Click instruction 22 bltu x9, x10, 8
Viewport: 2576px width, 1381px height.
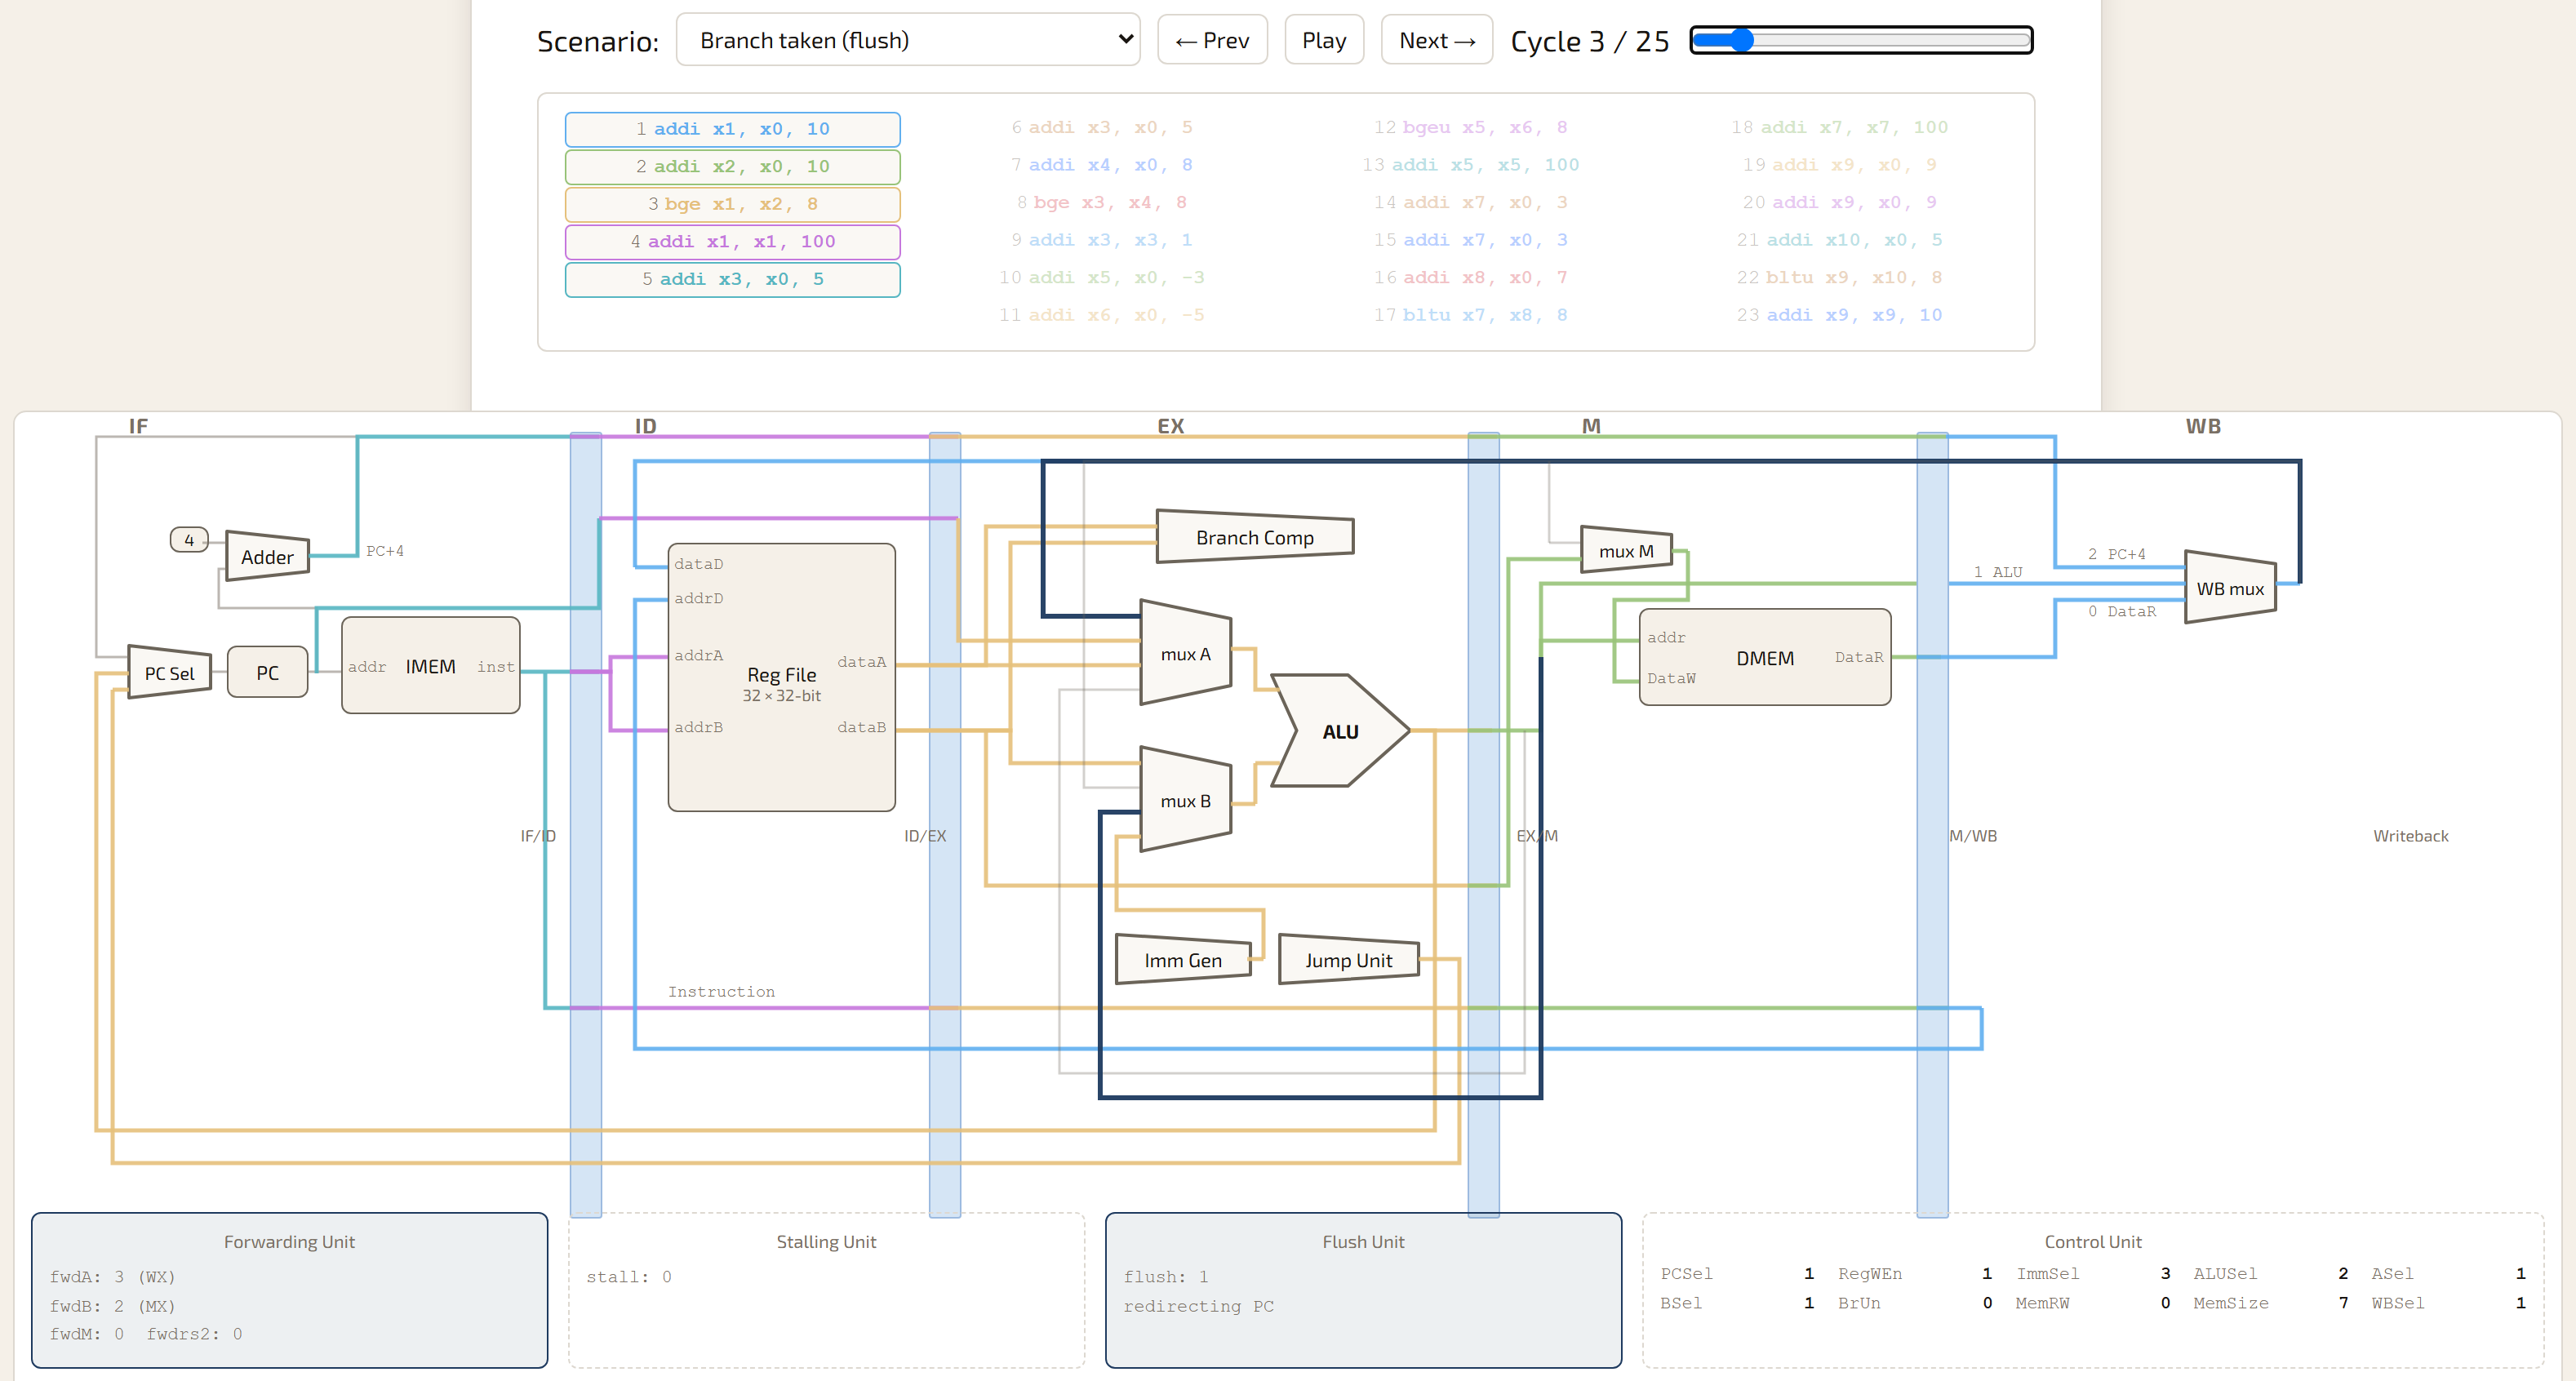click(1839, 277)
